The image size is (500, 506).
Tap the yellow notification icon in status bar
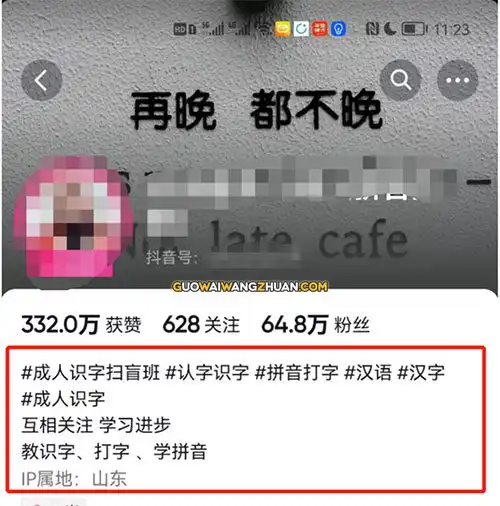click(282, 29)
